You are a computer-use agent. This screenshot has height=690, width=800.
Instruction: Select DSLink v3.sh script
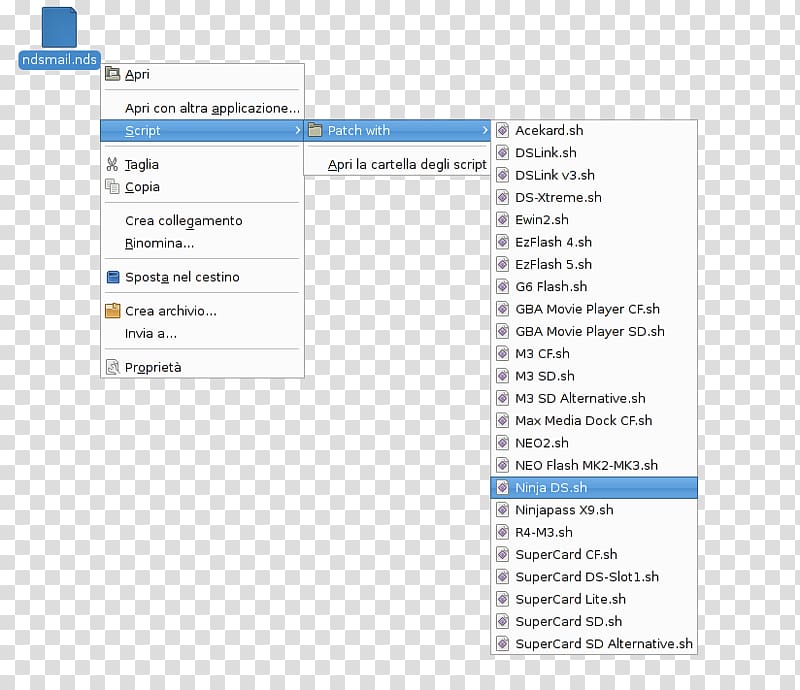pos(594,175)
